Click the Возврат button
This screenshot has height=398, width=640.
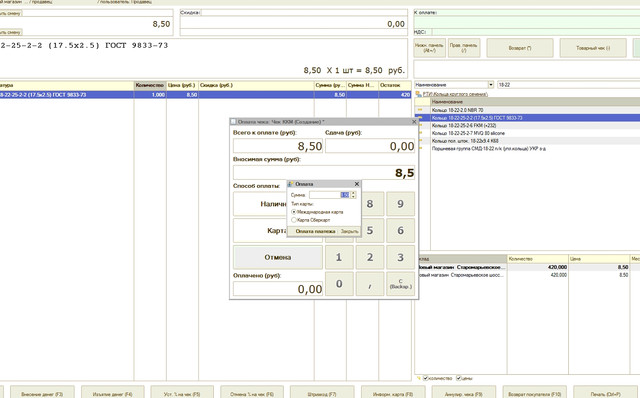(x=520, y=48)
